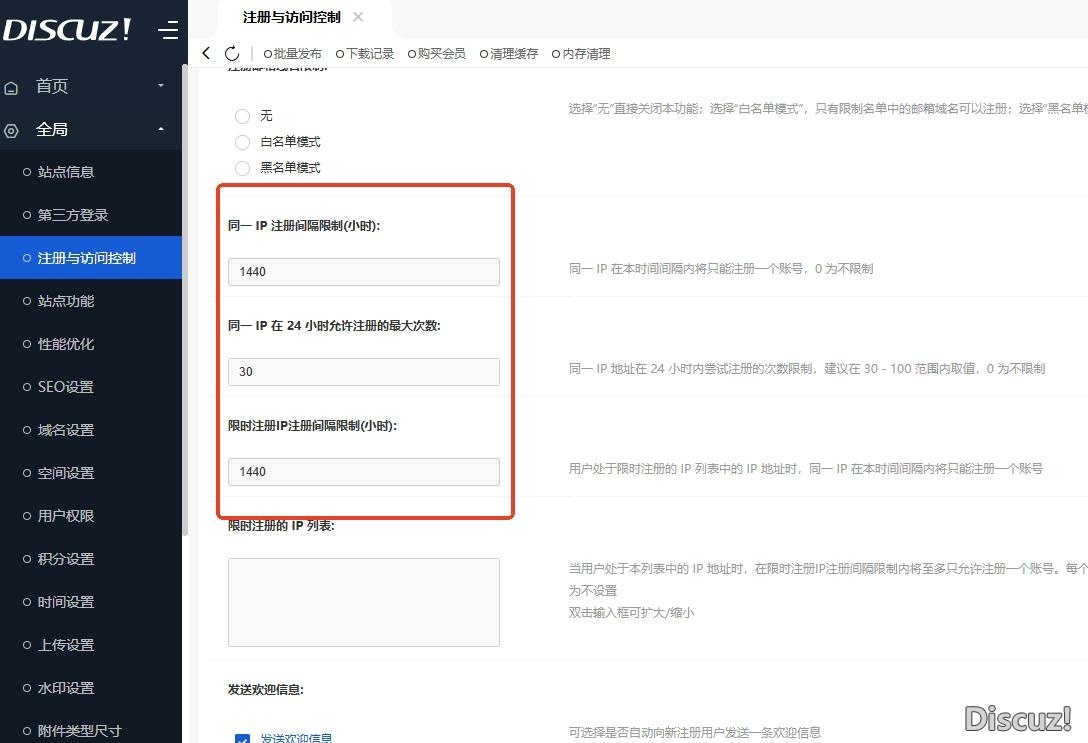Screen dimensions: 1088x743
Task: Expand the 首页 menu dropdown arrow
Action: [x=161, y=86]
